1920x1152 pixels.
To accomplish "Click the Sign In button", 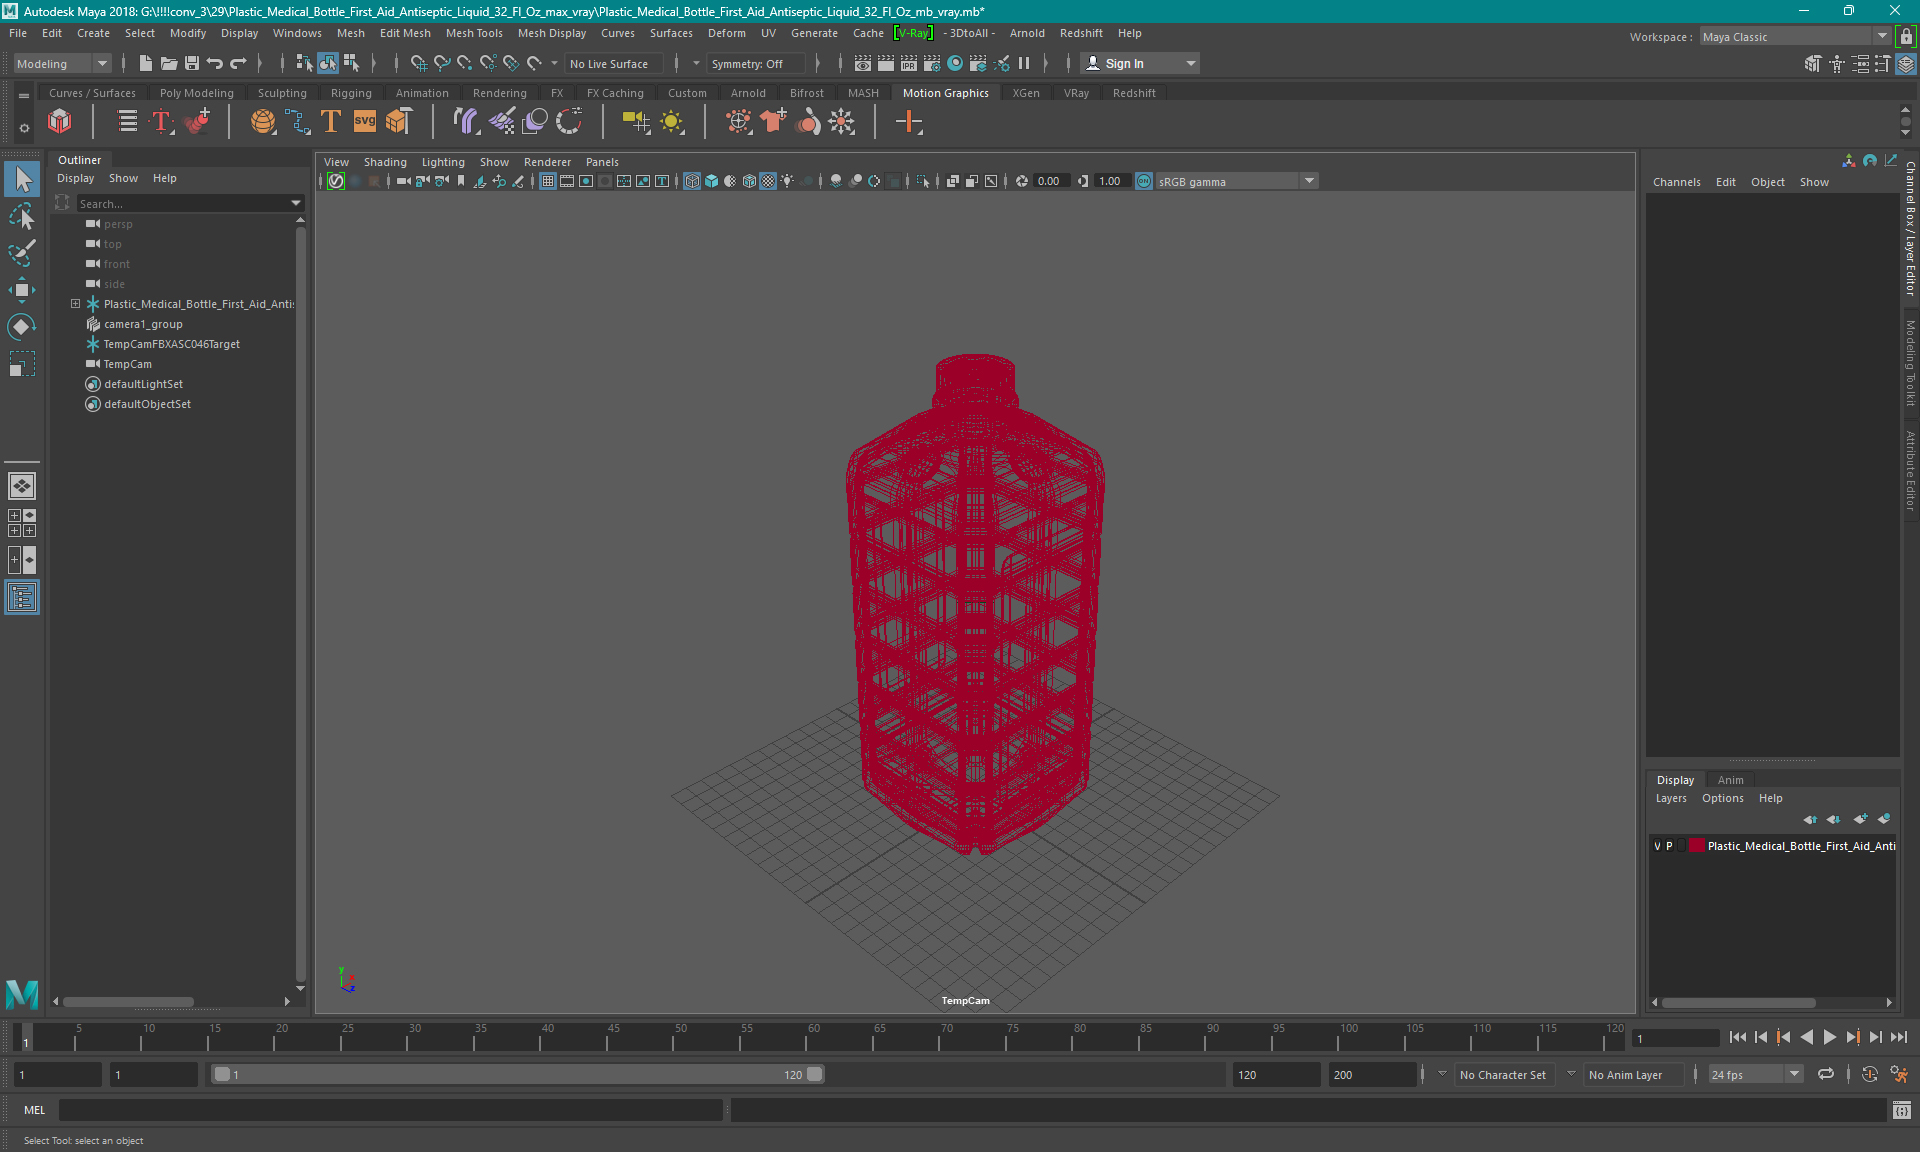I will tap(1124, 64).
